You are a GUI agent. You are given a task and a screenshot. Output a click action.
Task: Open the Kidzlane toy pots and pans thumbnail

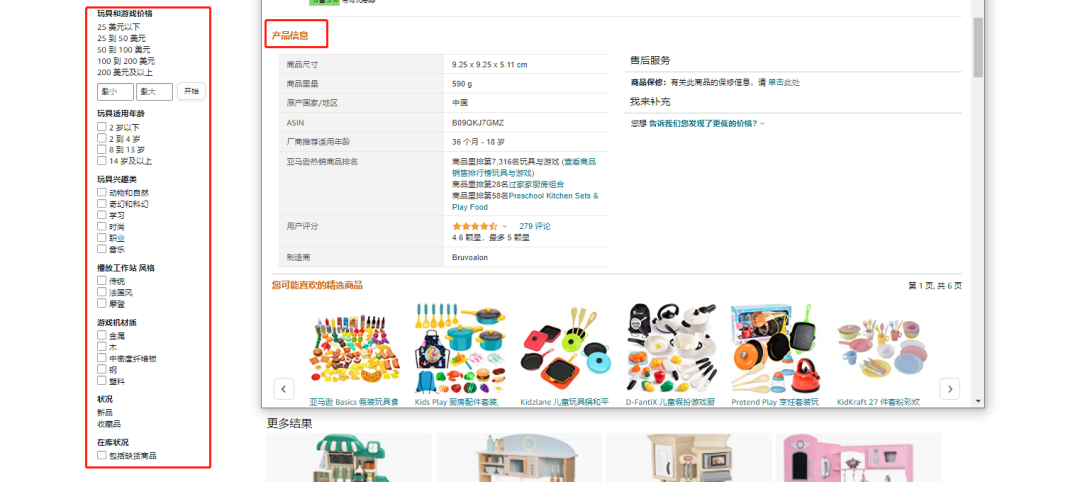(x=565, y=348)
